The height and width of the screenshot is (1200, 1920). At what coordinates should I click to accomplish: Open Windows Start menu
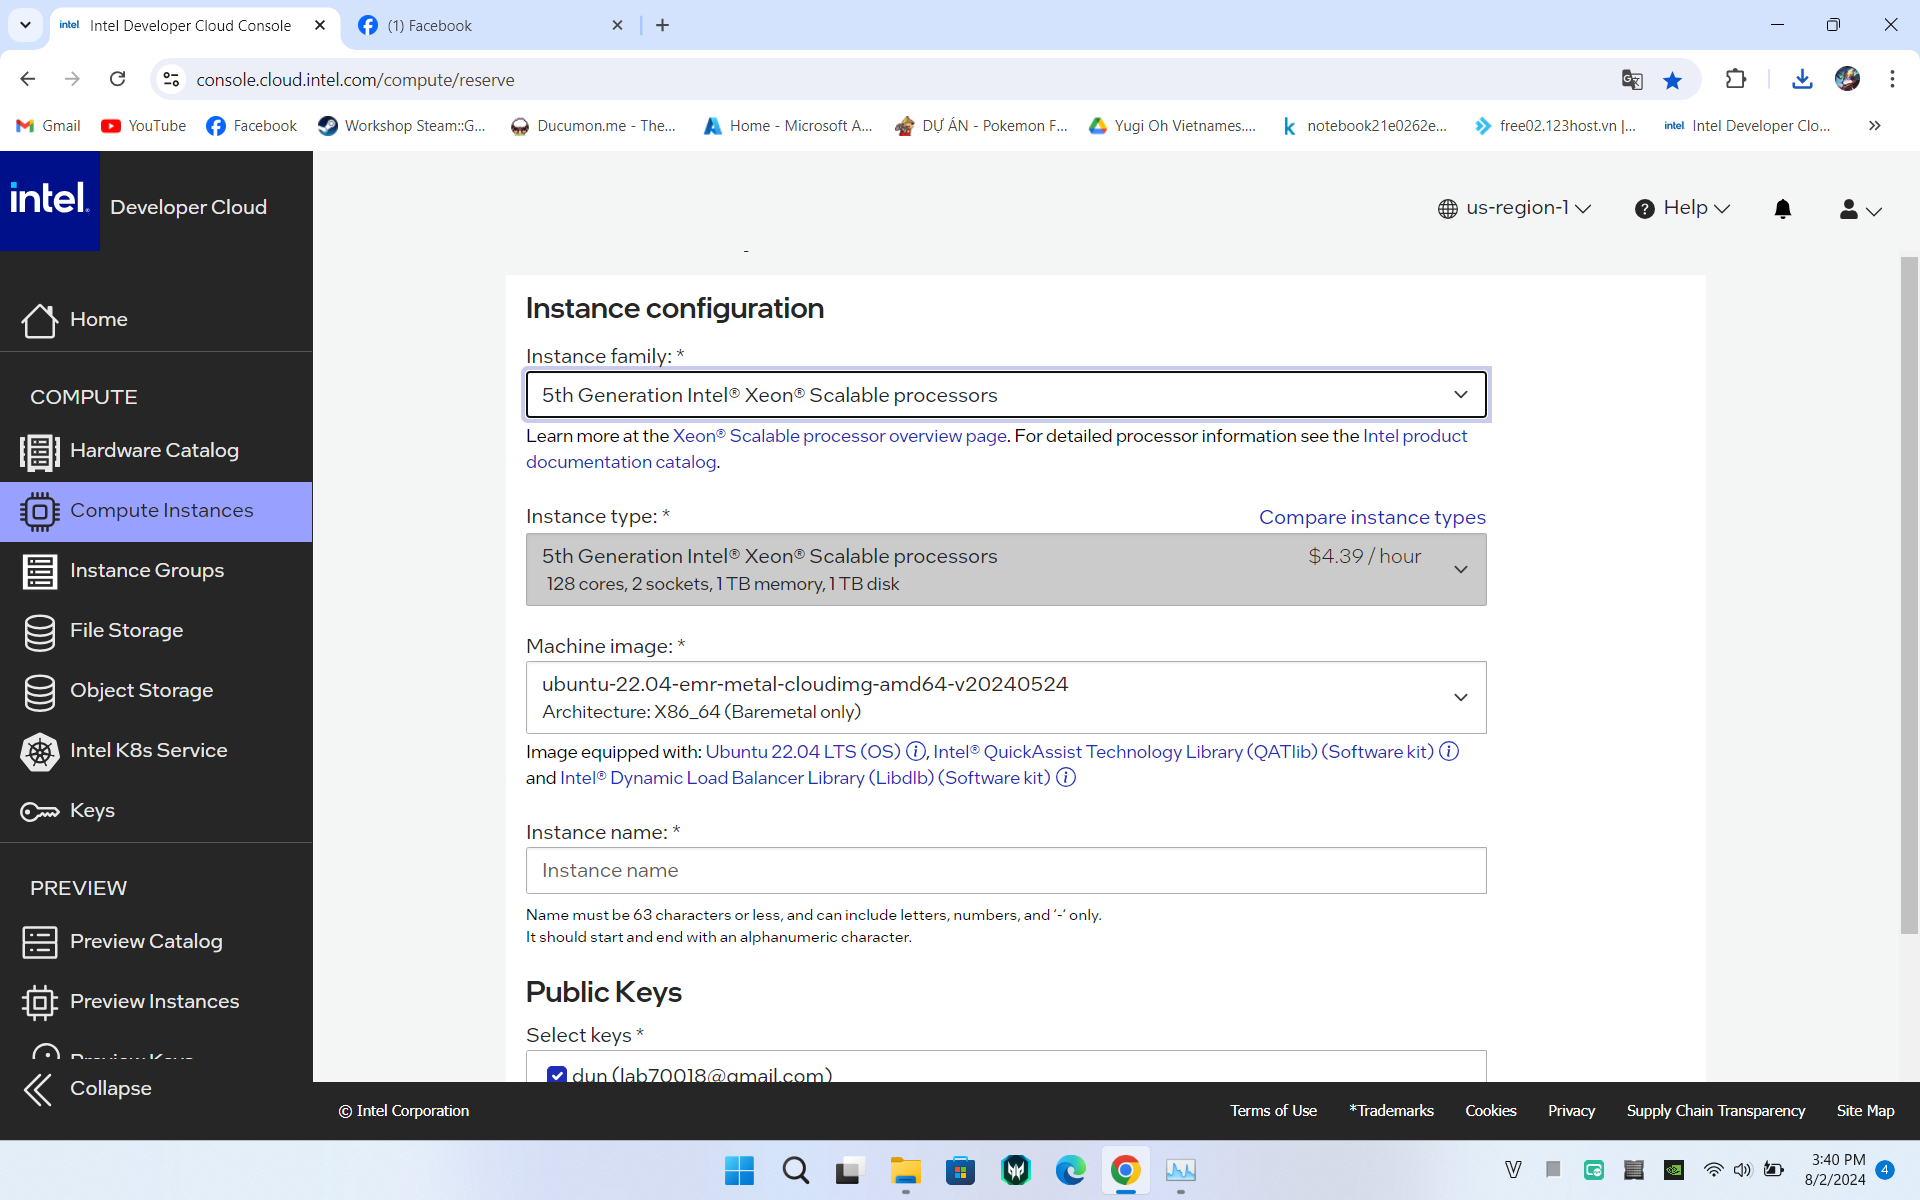point(739,1170)
